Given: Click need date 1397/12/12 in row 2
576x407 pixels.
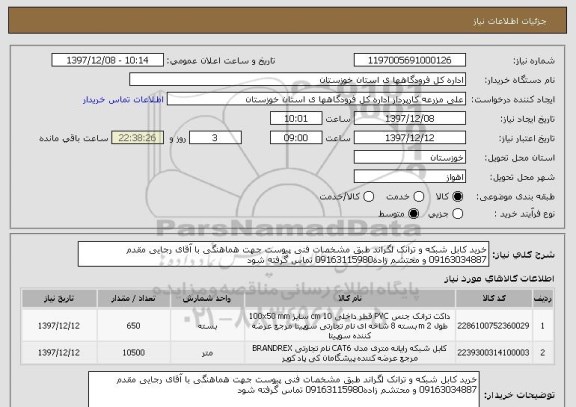Looking at the screenshot, I should (59, 353).
